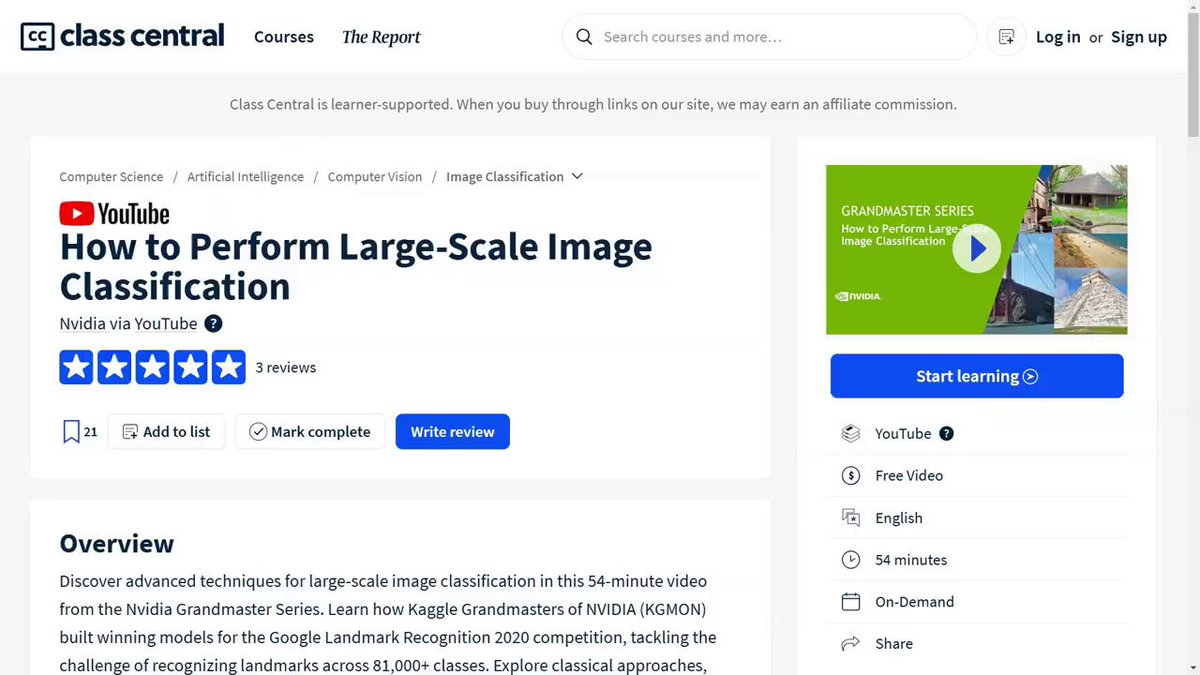This screenshot has width=1200, height=675.
Task: Click the YouTube provider help icon in sidebar
Action: coord(946,434)
